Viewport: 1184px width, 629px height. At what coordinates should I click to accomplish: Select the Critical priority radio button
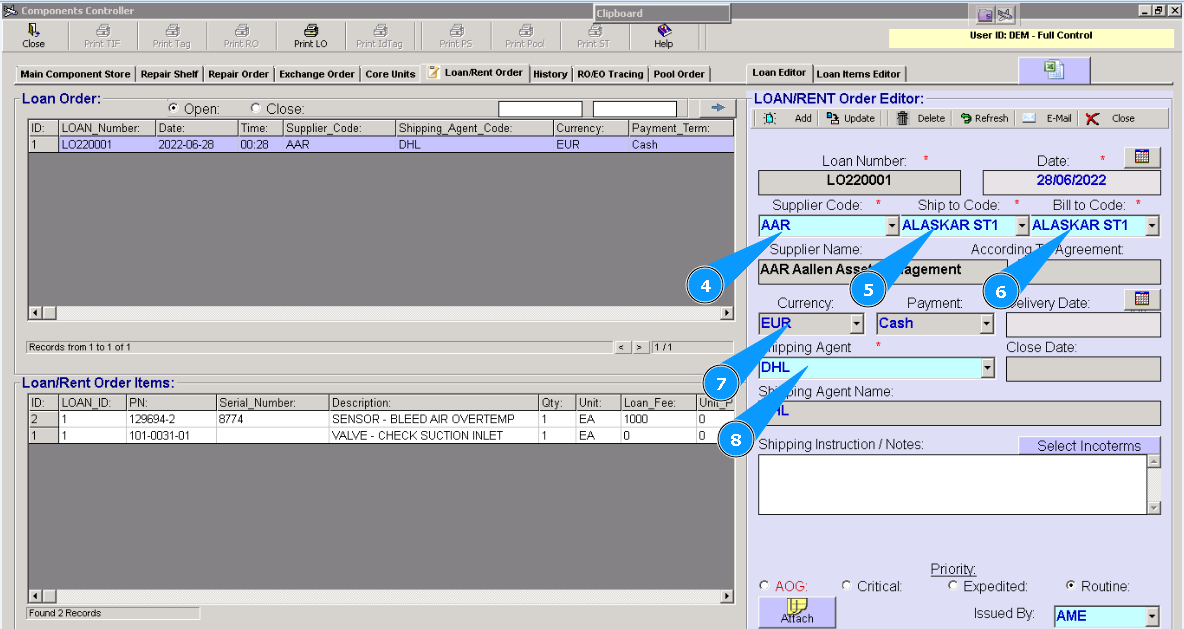(x=846, y=585)
